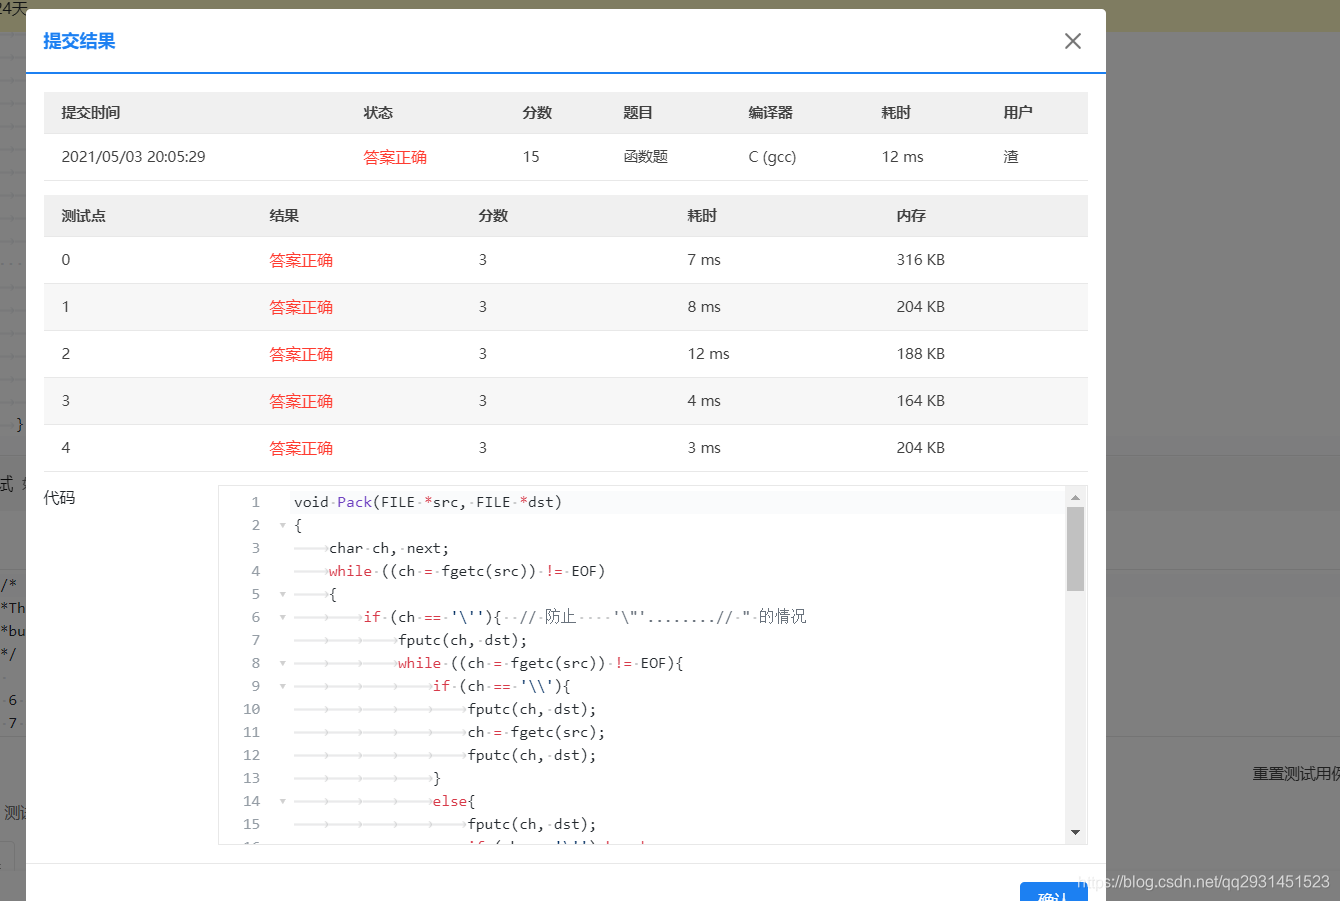
Task: Click 答案正确 result for test point 2
Action: coord(301,353)
